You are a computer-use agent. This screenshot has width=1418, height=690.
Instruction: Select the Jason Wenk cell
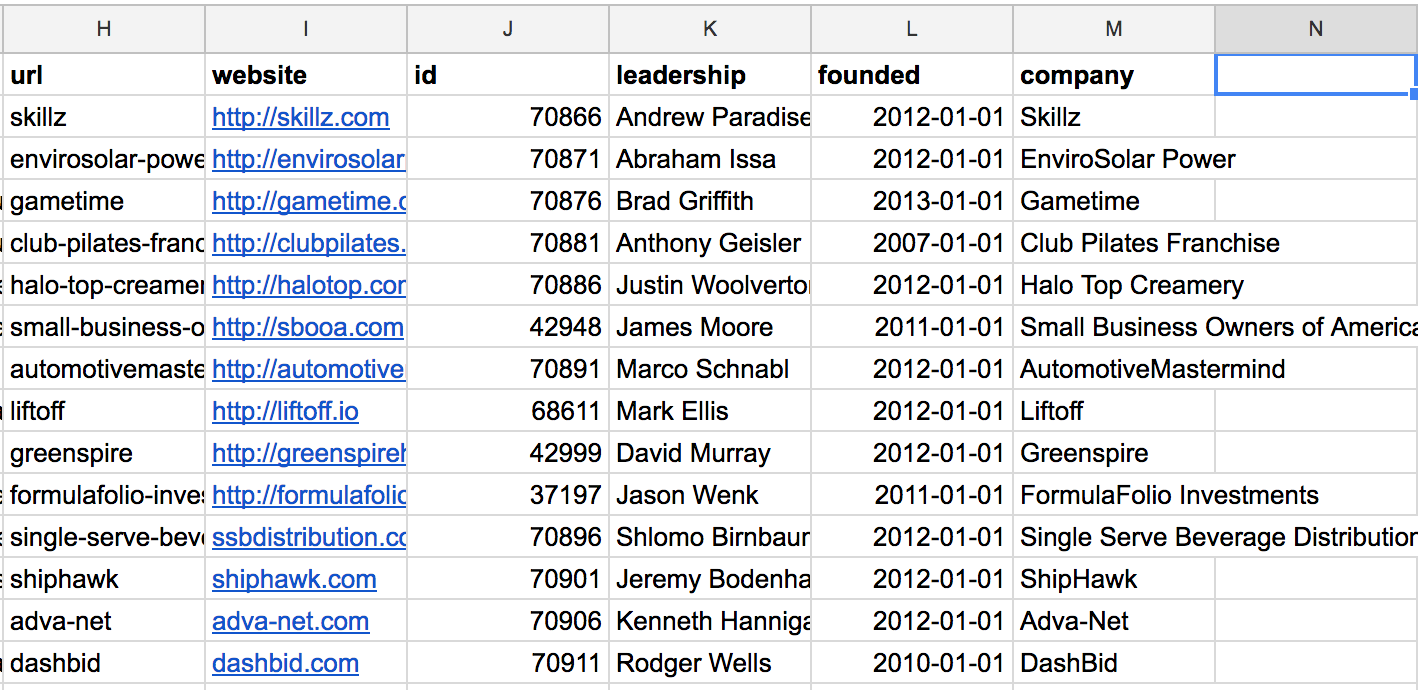(x=710, y=495)
